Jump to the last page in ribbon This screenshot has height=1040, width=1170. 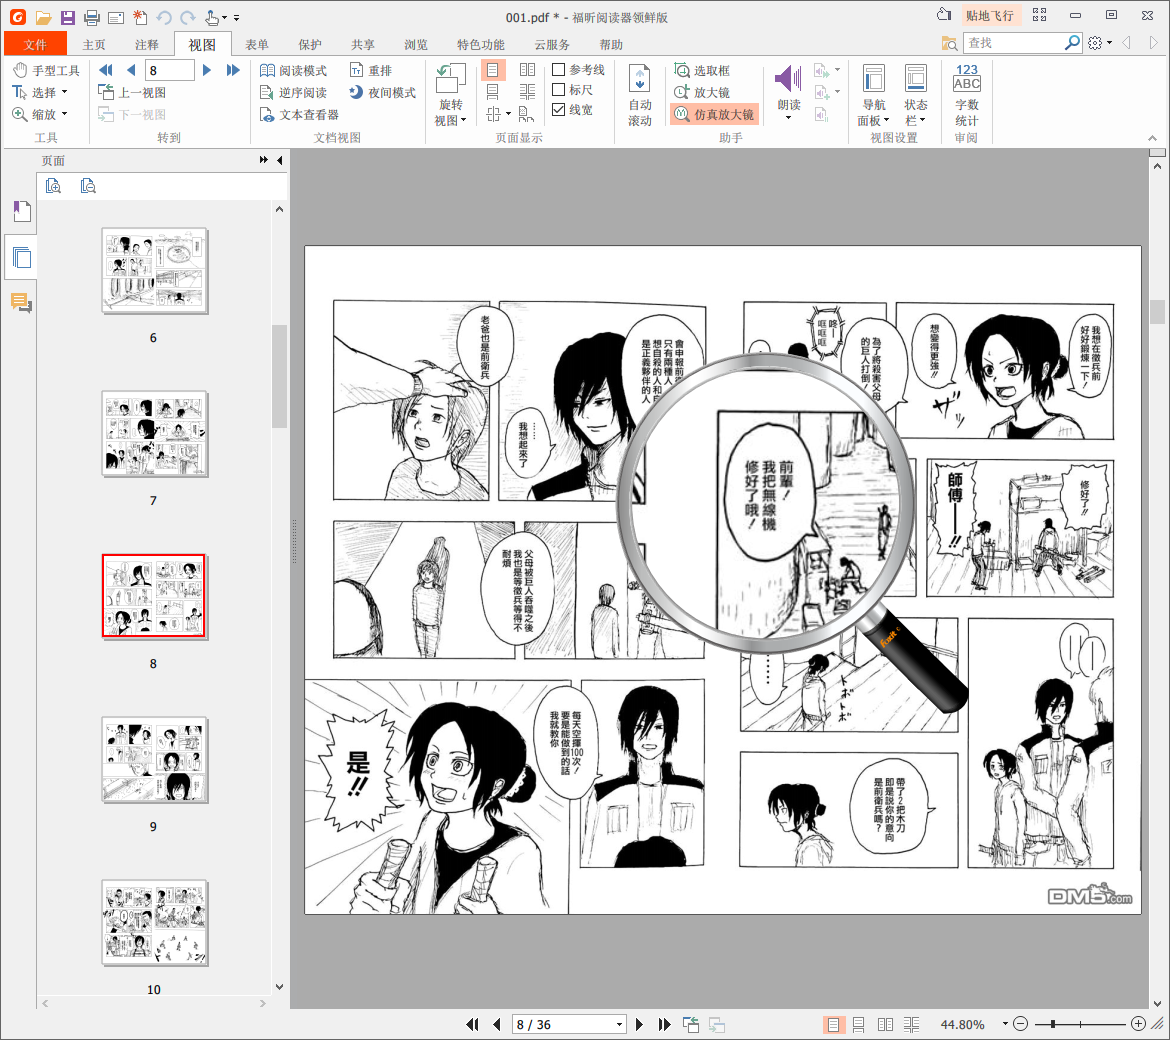233,70
